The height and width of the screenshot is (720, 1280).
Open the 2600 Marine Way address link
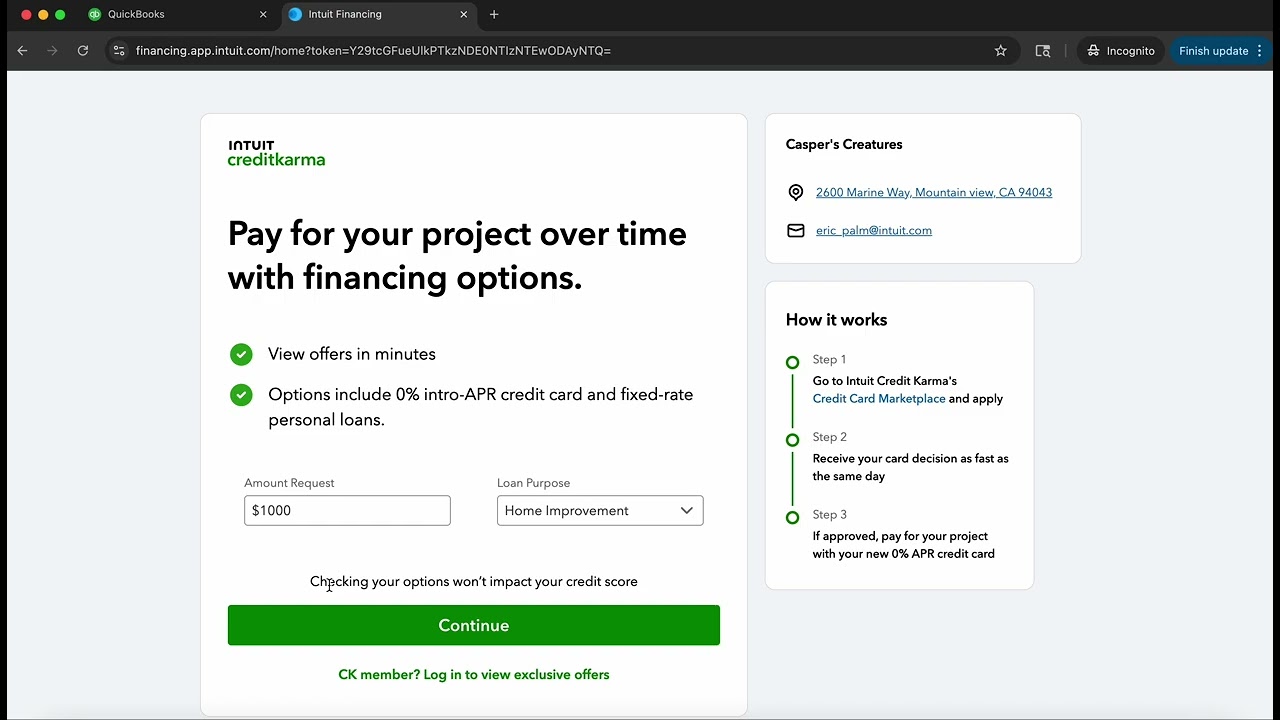pos(934,193)
